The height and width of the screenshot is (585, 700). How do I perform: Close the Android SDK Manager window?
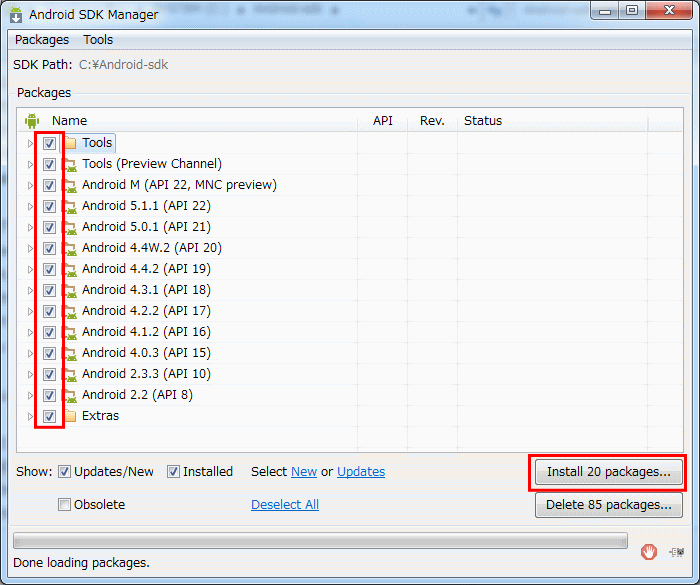pyautogui.click(x=669, y=10)
